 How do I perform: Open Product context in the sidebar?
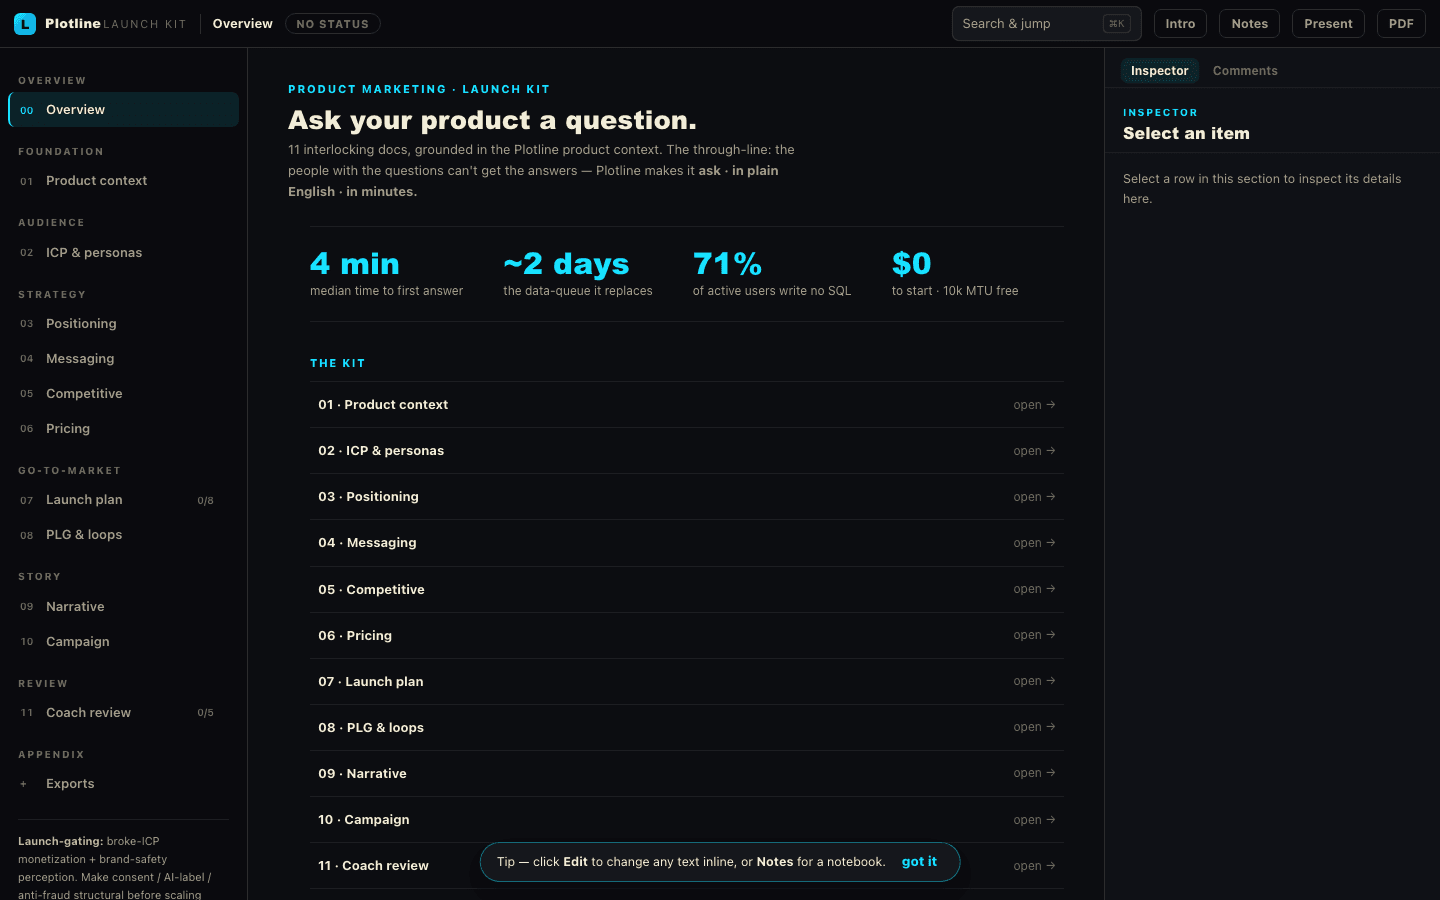click(x=123, y=181)
